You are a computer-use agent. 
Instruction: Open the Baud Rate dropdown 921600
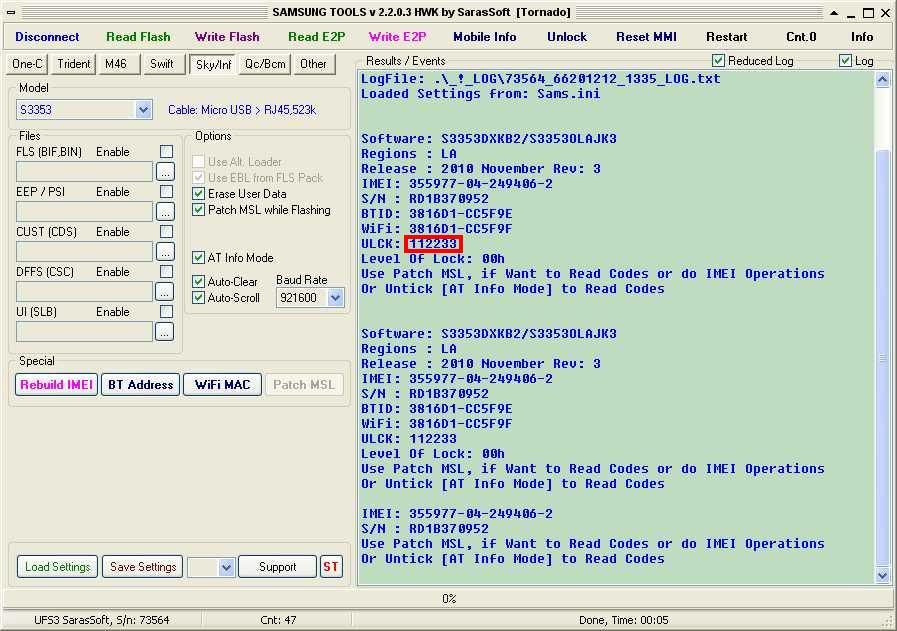[335, 297]
